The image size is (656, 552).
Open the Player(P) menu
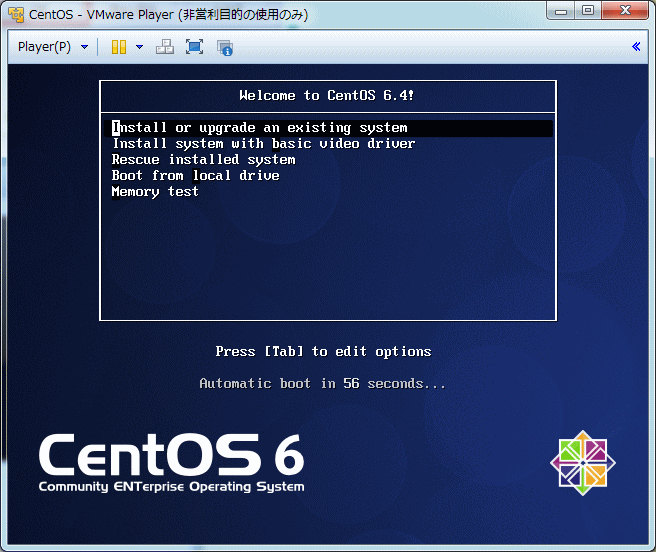(x=44, y=46)
